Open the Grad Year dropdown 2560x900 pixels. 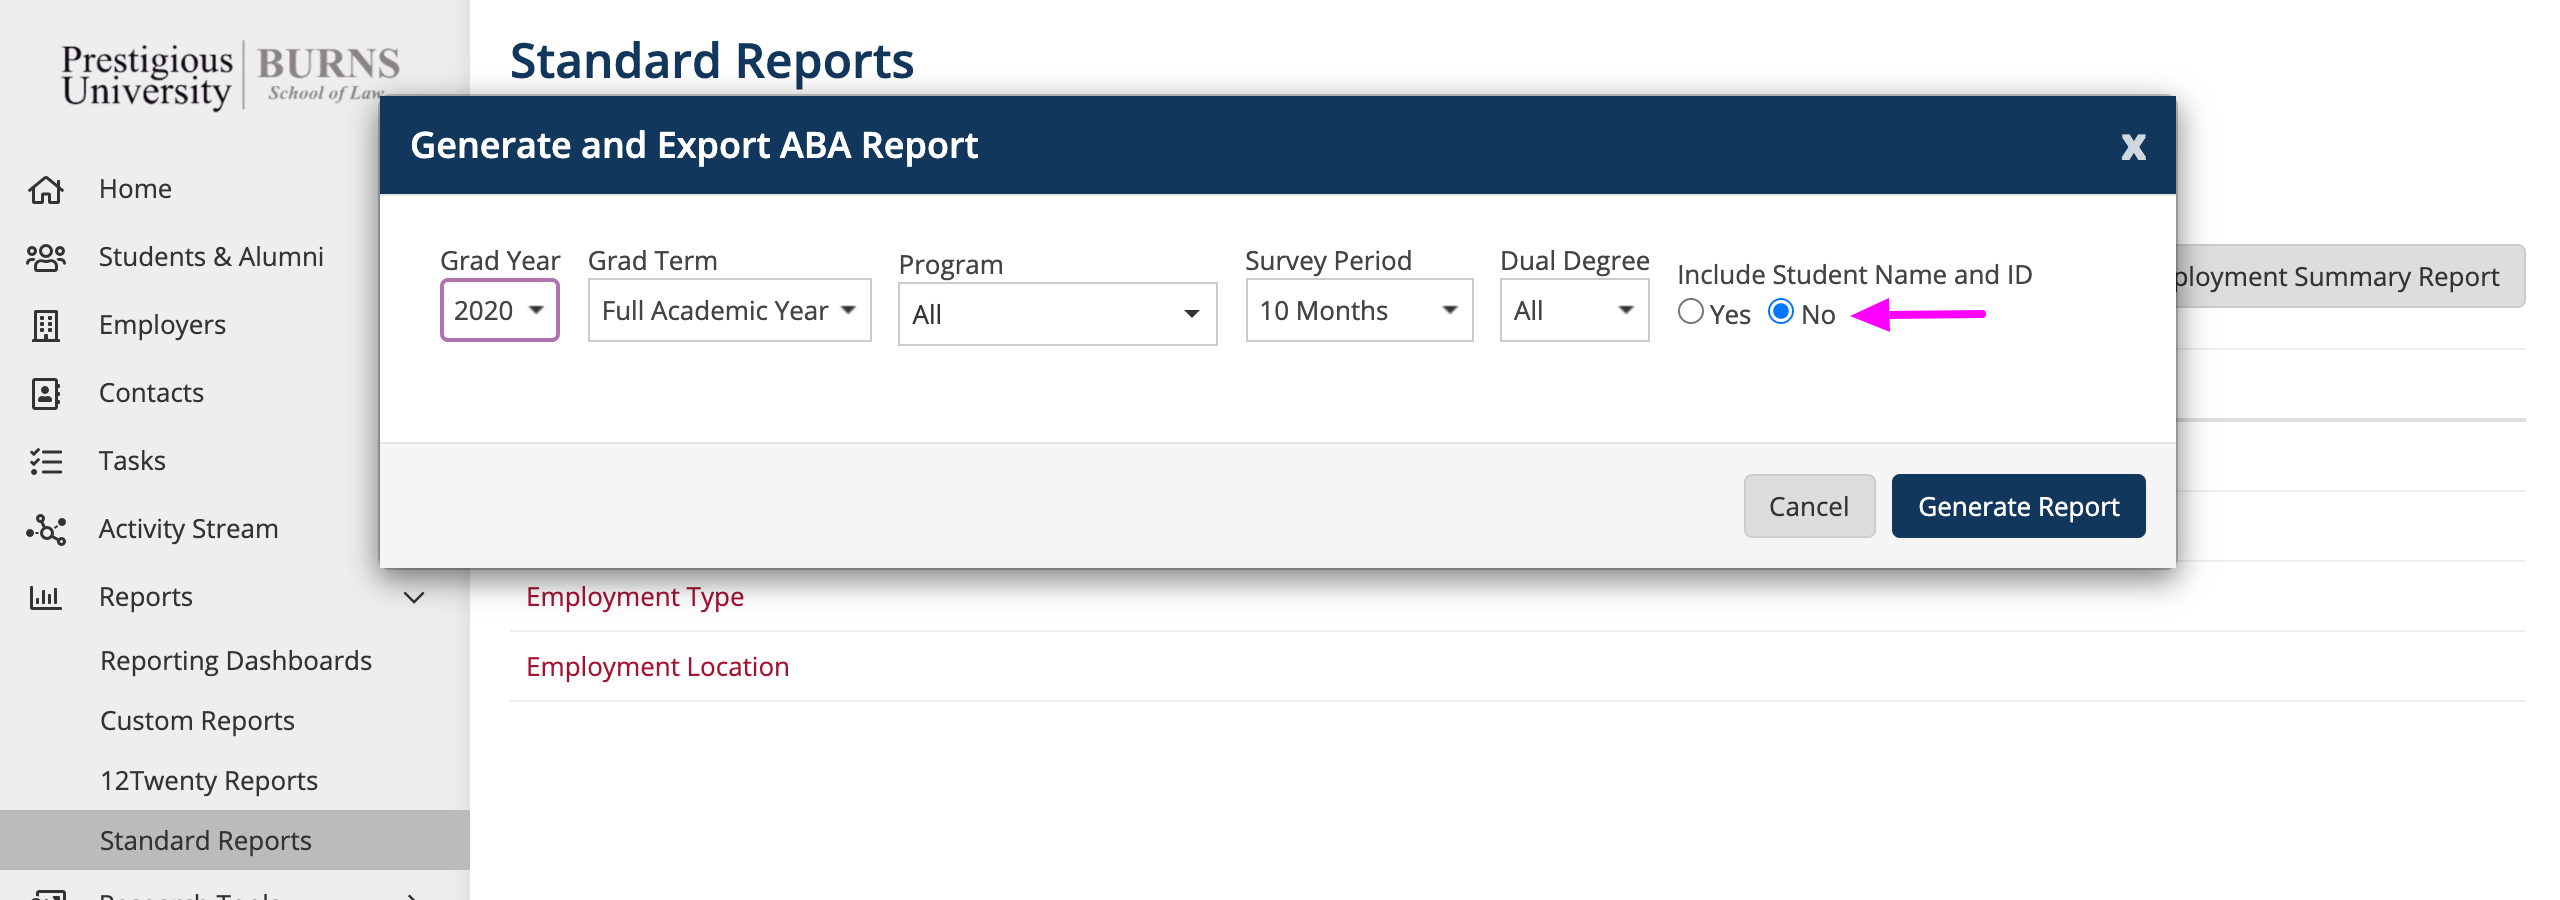(499, 310)
